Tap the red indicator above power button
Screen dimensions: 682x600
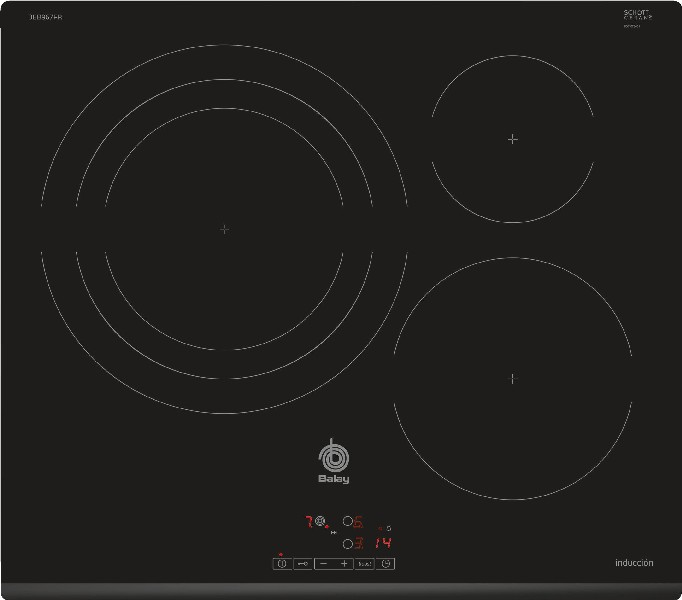point(281,554)
